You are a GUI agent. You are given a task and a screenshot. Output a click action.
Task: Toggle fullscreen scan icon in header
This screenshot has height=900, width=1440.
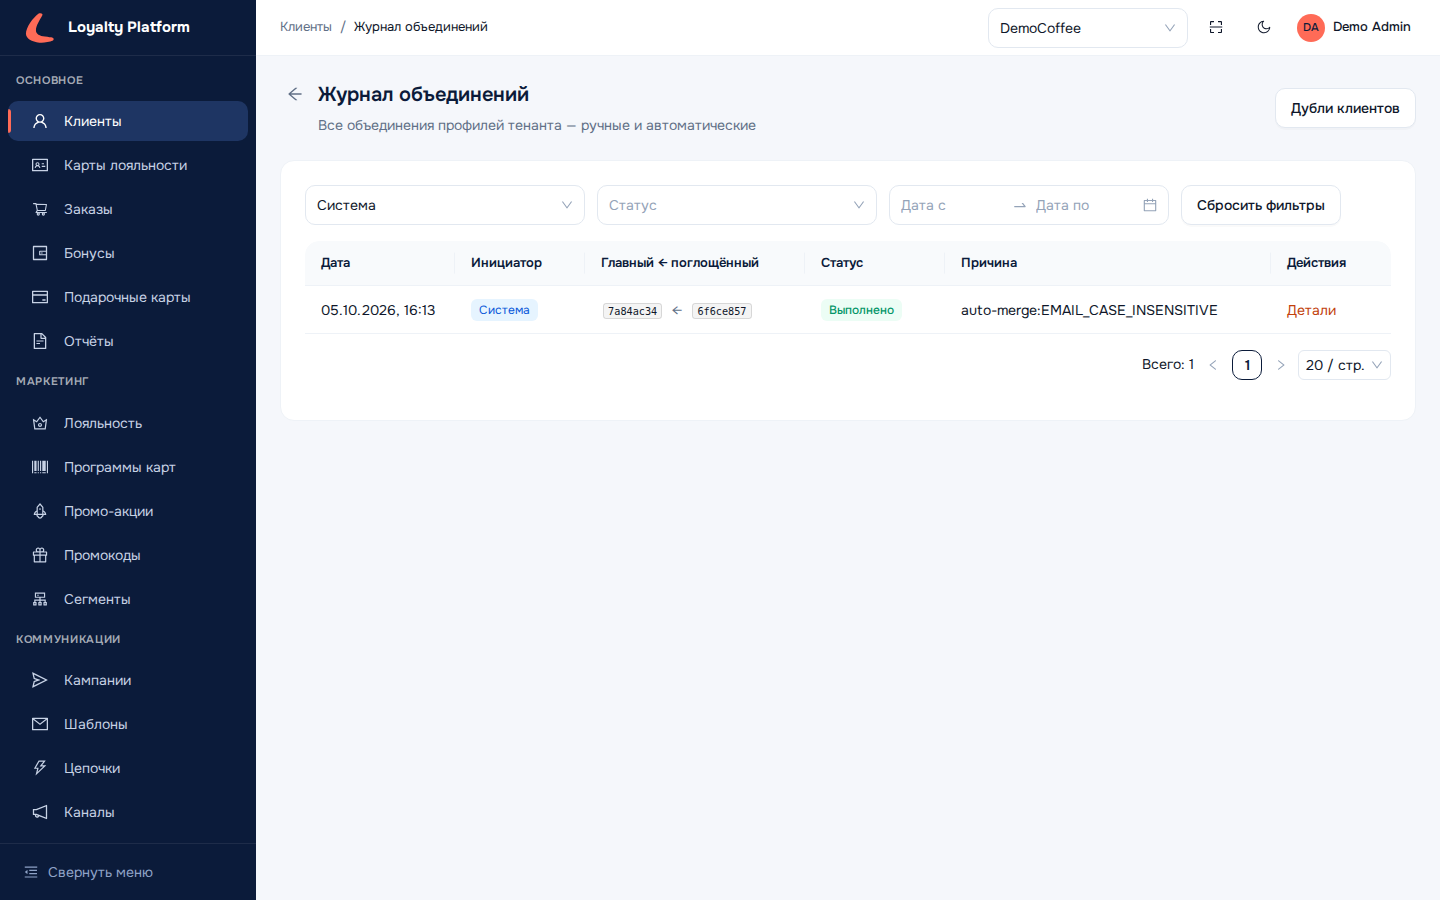[x=1216, y=27]
